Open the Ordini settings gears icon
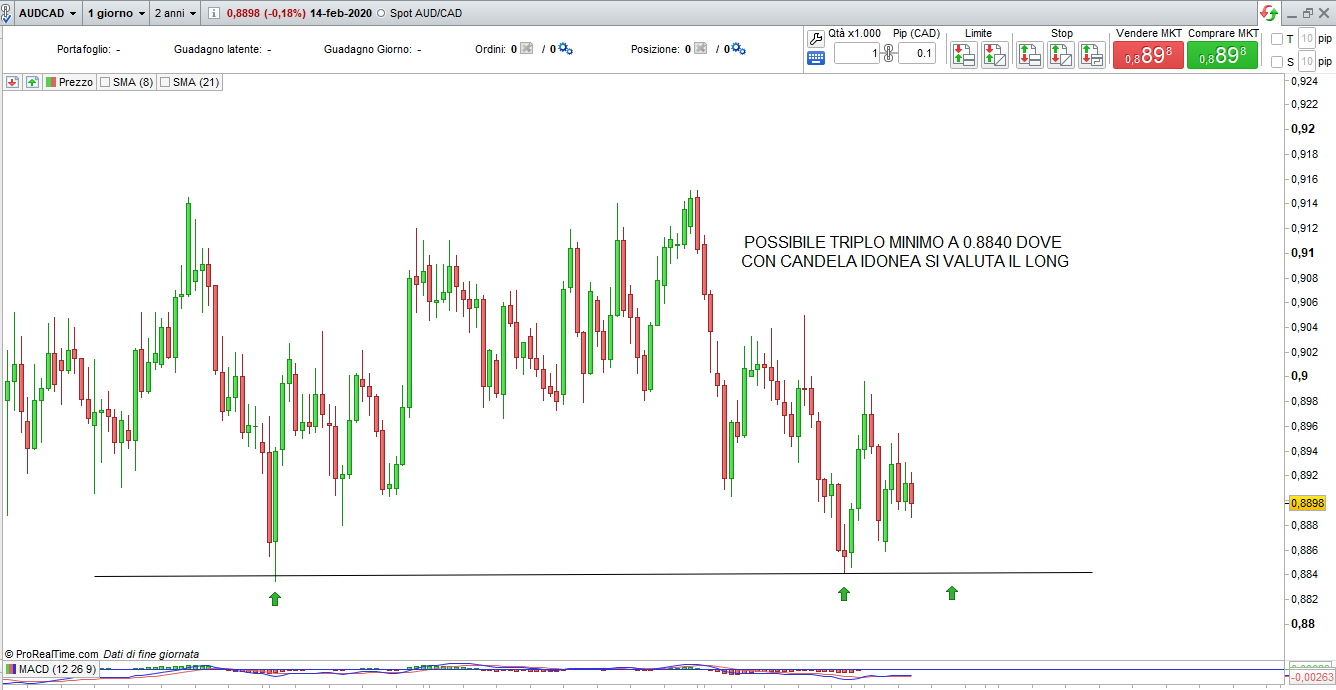Viewport: 1336px width, 690px height. point(565,48)
